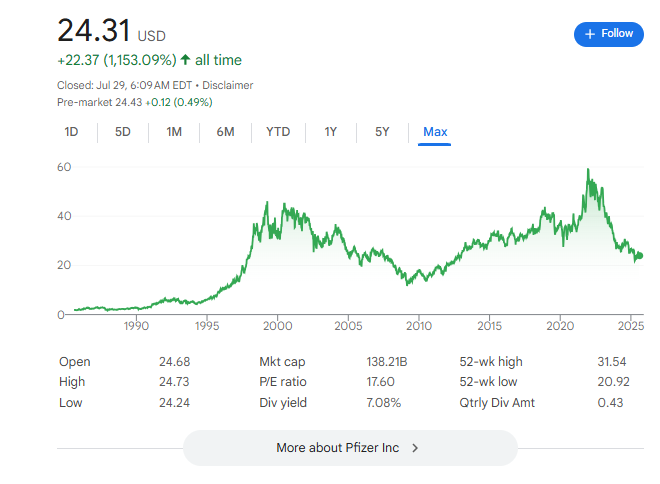Screen dimensions: 660x484
Task: Click the Mkt cap value 138.21B
Action: pos(387,362)
